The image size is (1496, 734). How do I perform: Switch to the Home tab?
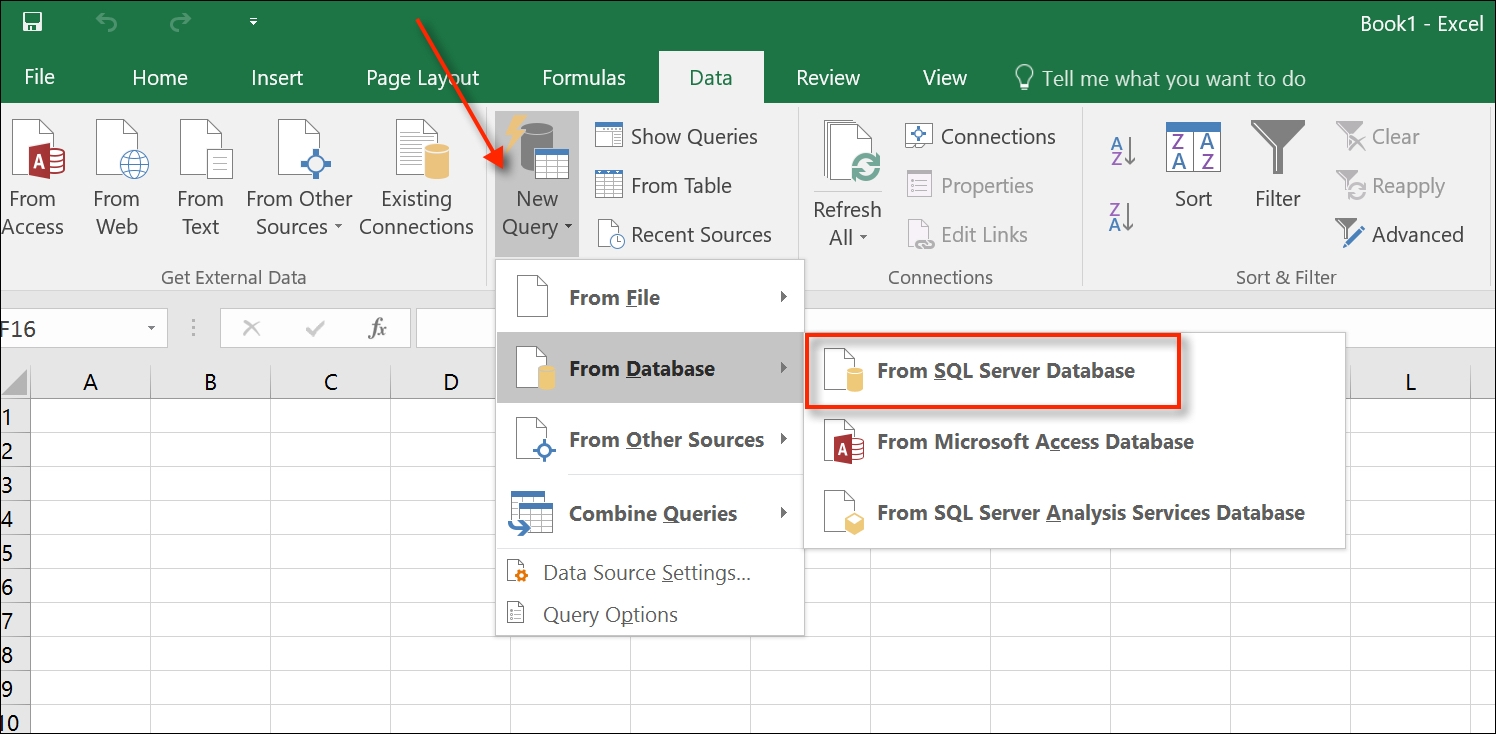[160, 78]
